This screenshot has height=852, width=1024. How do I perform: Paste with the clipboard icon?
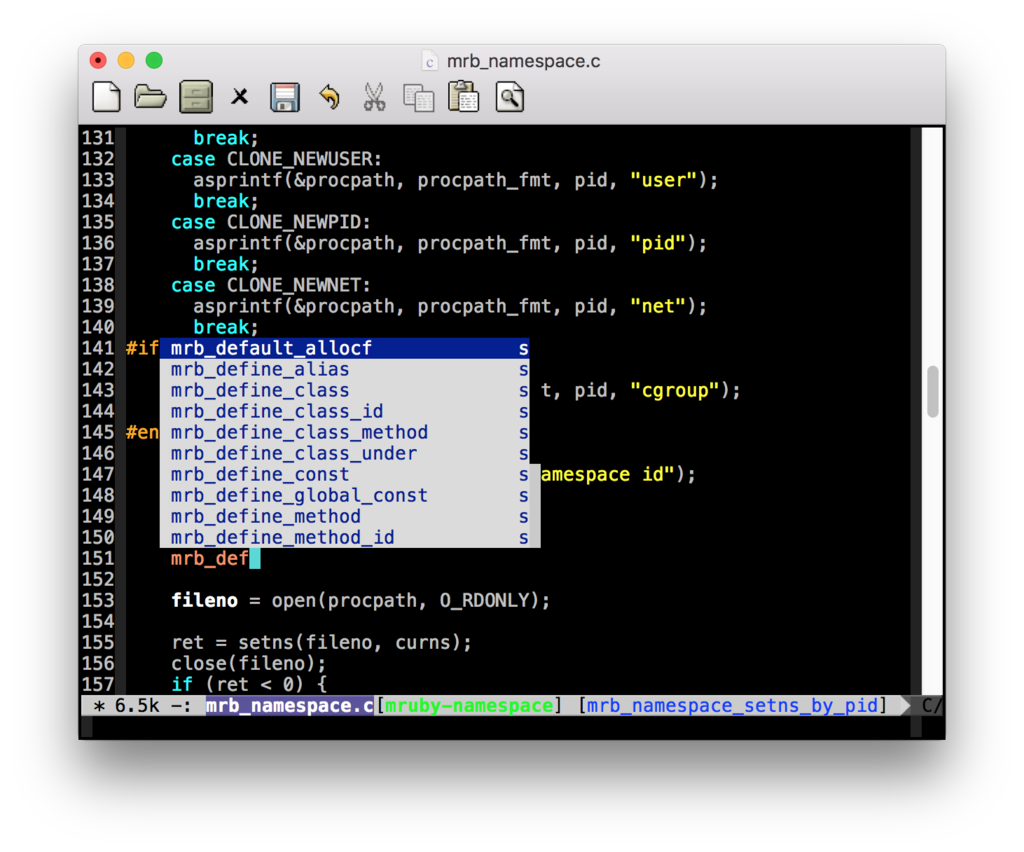(x=463, y=97)
